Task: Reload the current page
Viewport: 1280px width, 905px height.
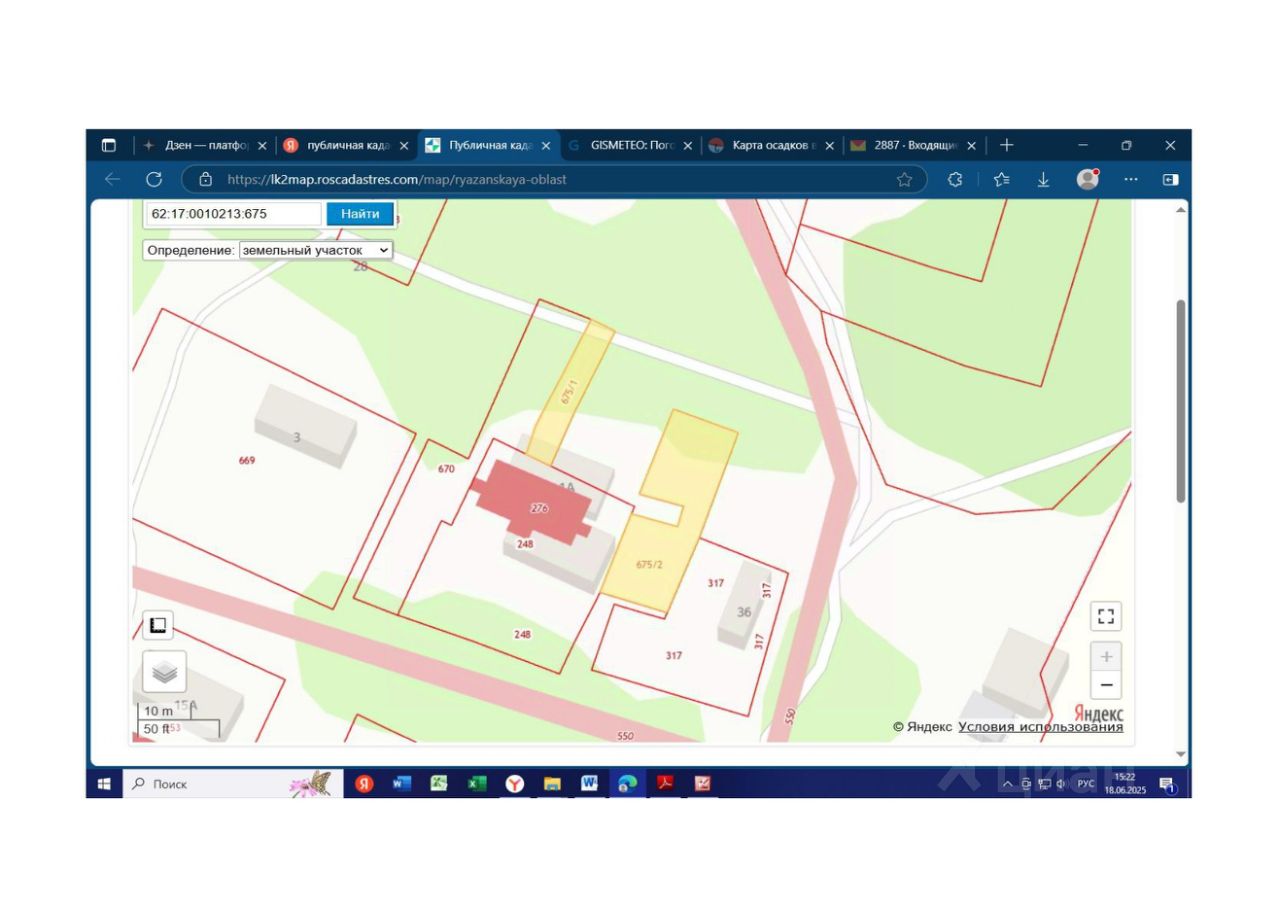Action: tap(154, 179)
